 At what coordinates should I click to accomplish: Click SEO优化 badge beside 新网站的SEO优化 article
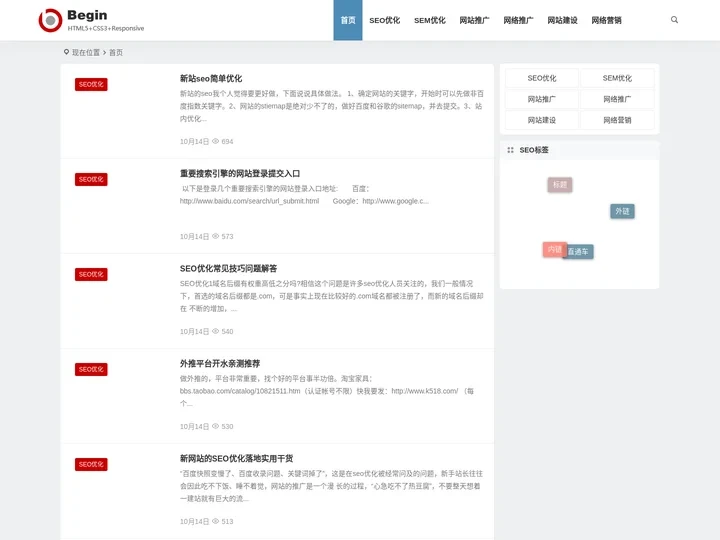pyautogui.click(x=91, y=465)
